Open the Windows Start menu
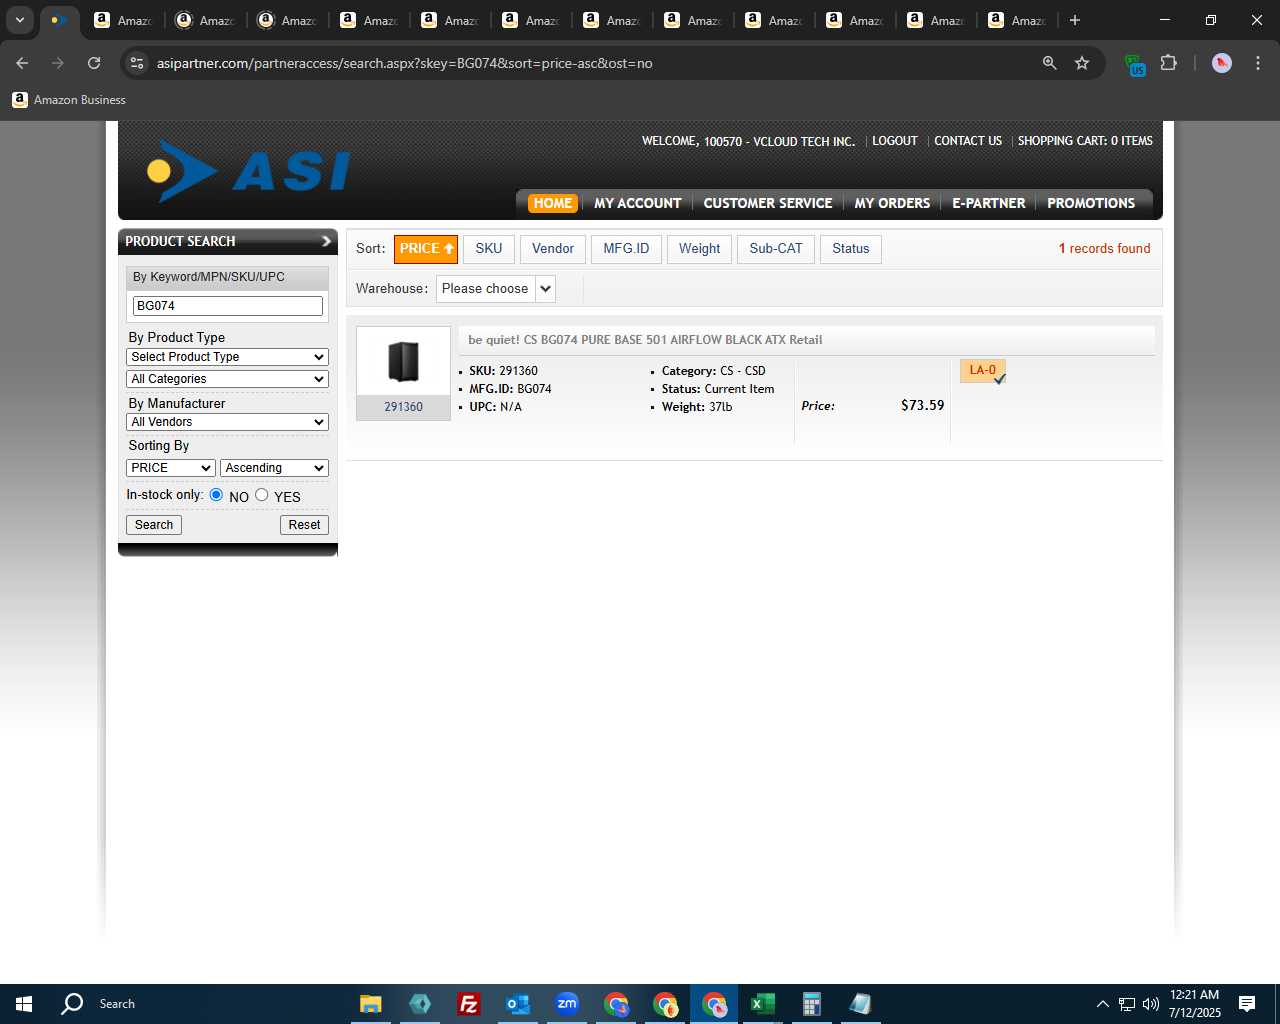Viewport: 1280px width, 1024px height. pyautogui.click(x=24, y=1004)
